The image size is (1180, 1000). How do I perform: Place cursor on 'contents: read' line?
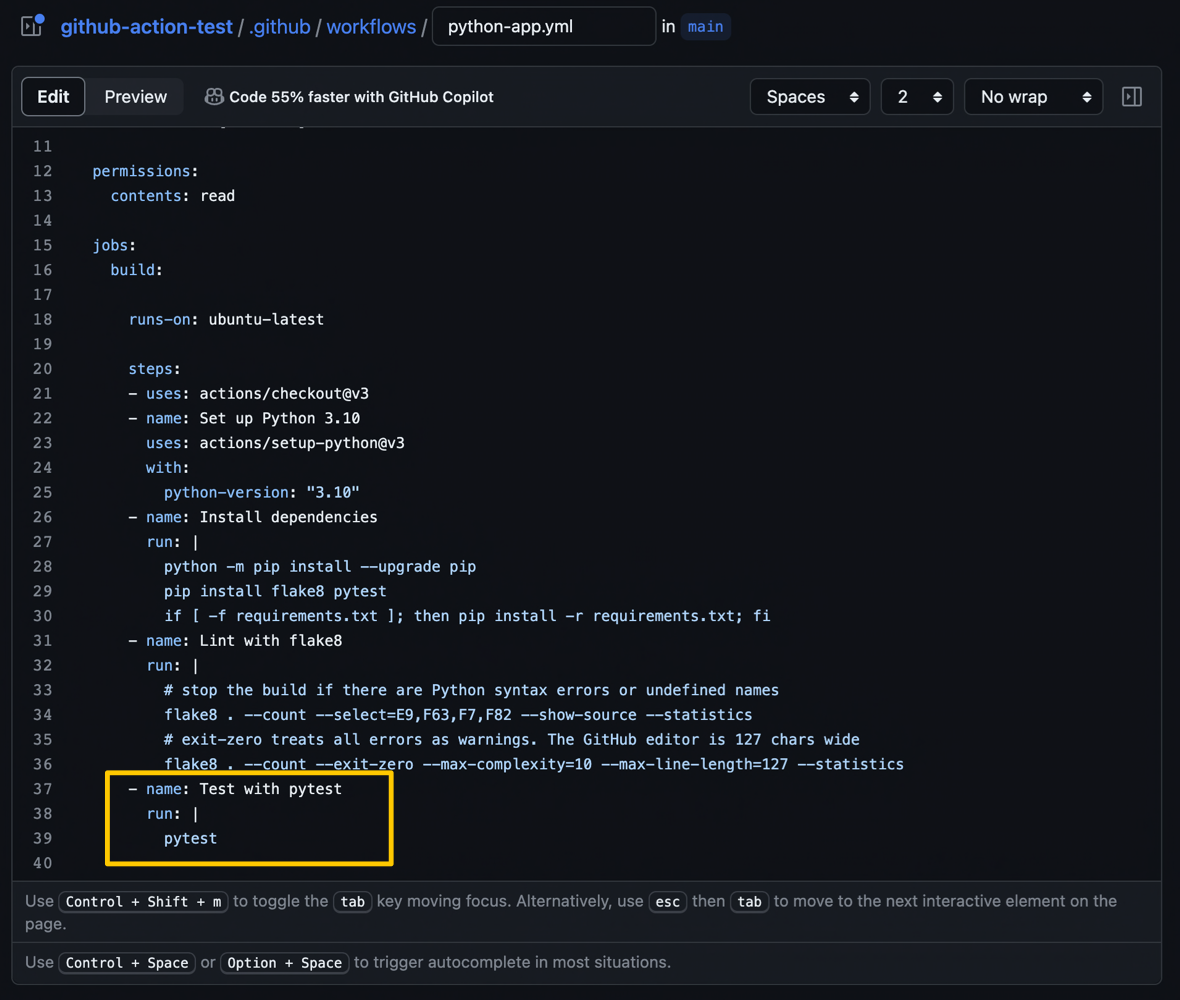click(172, 196)
